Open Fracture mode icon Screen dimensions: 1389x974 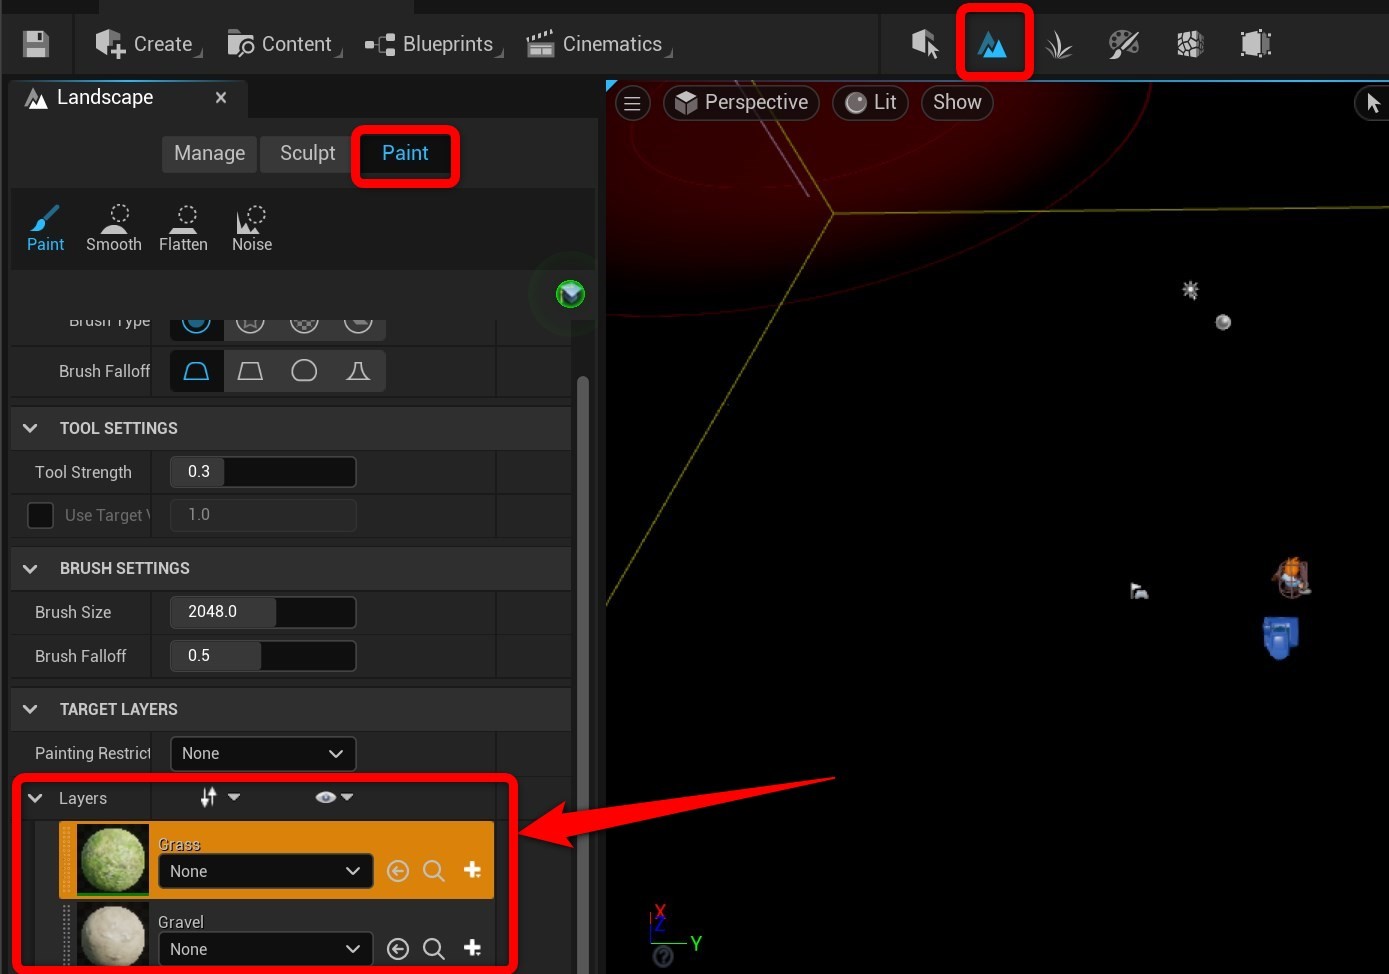tap(1190, 44)
